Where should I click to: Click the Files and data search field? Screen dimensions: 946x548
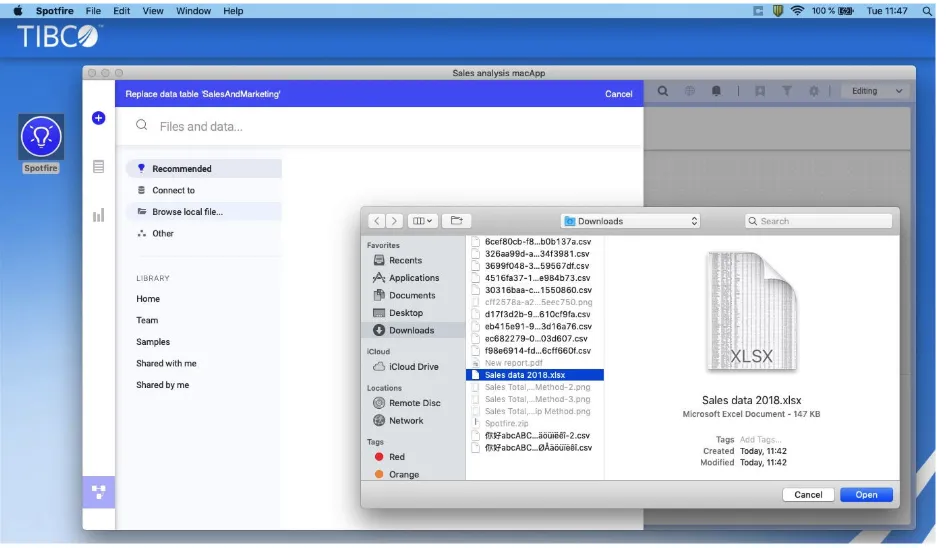coord(379,126)
